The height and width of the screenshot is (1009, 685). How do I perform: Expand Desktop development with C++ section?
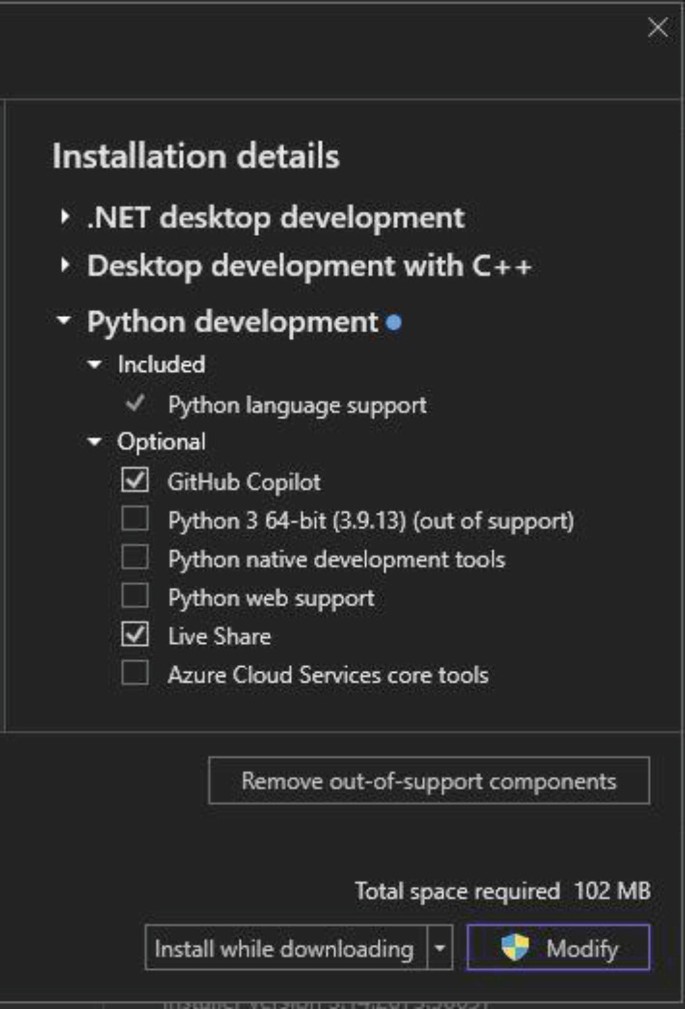click(x=65, y=266)
